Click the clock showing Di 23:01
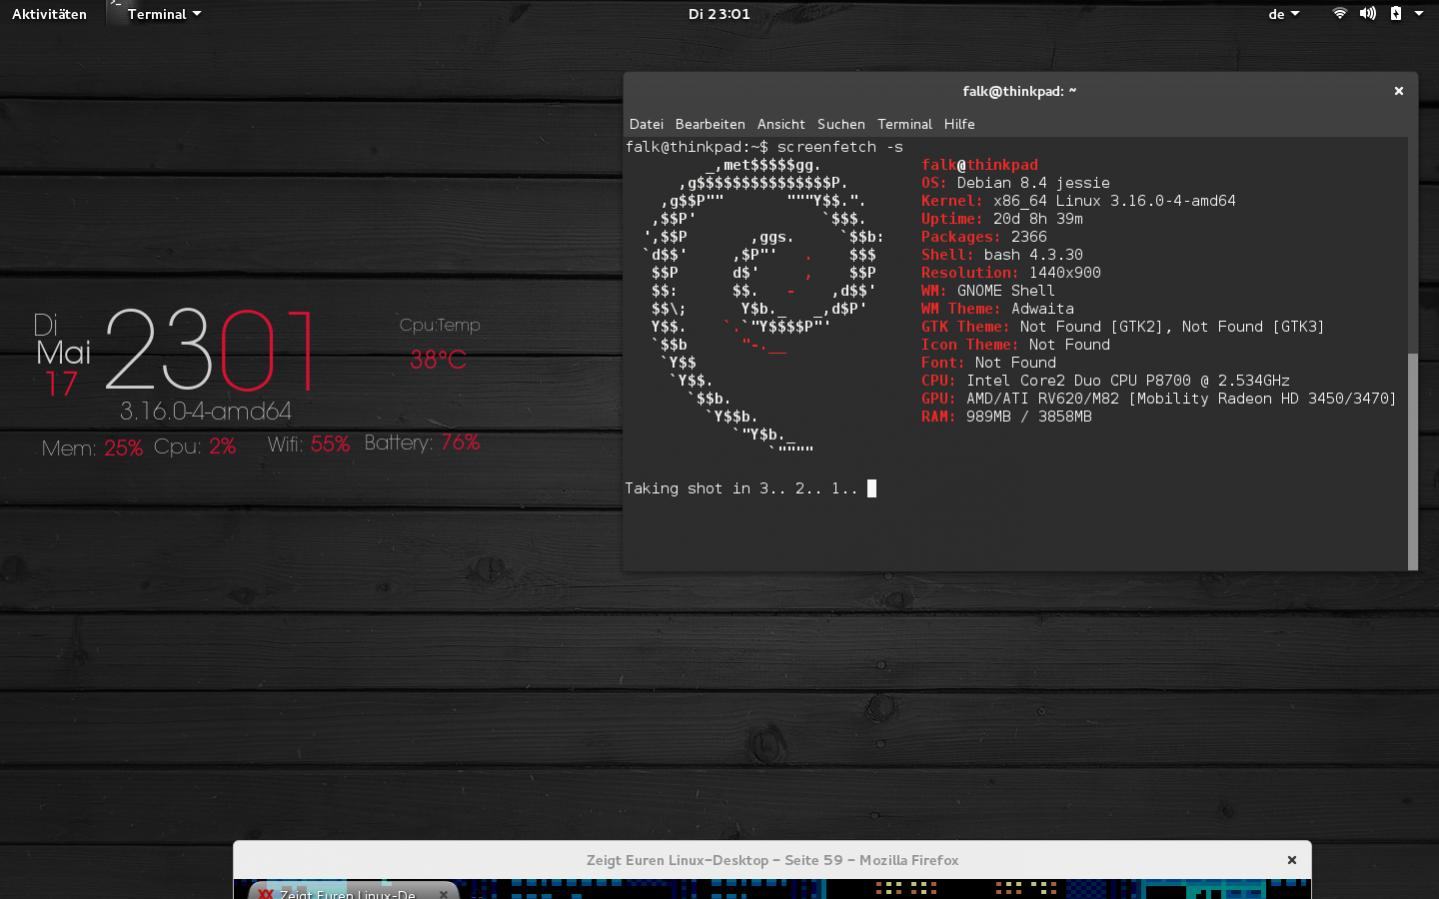1439x899 pixels. click(719, 14)
